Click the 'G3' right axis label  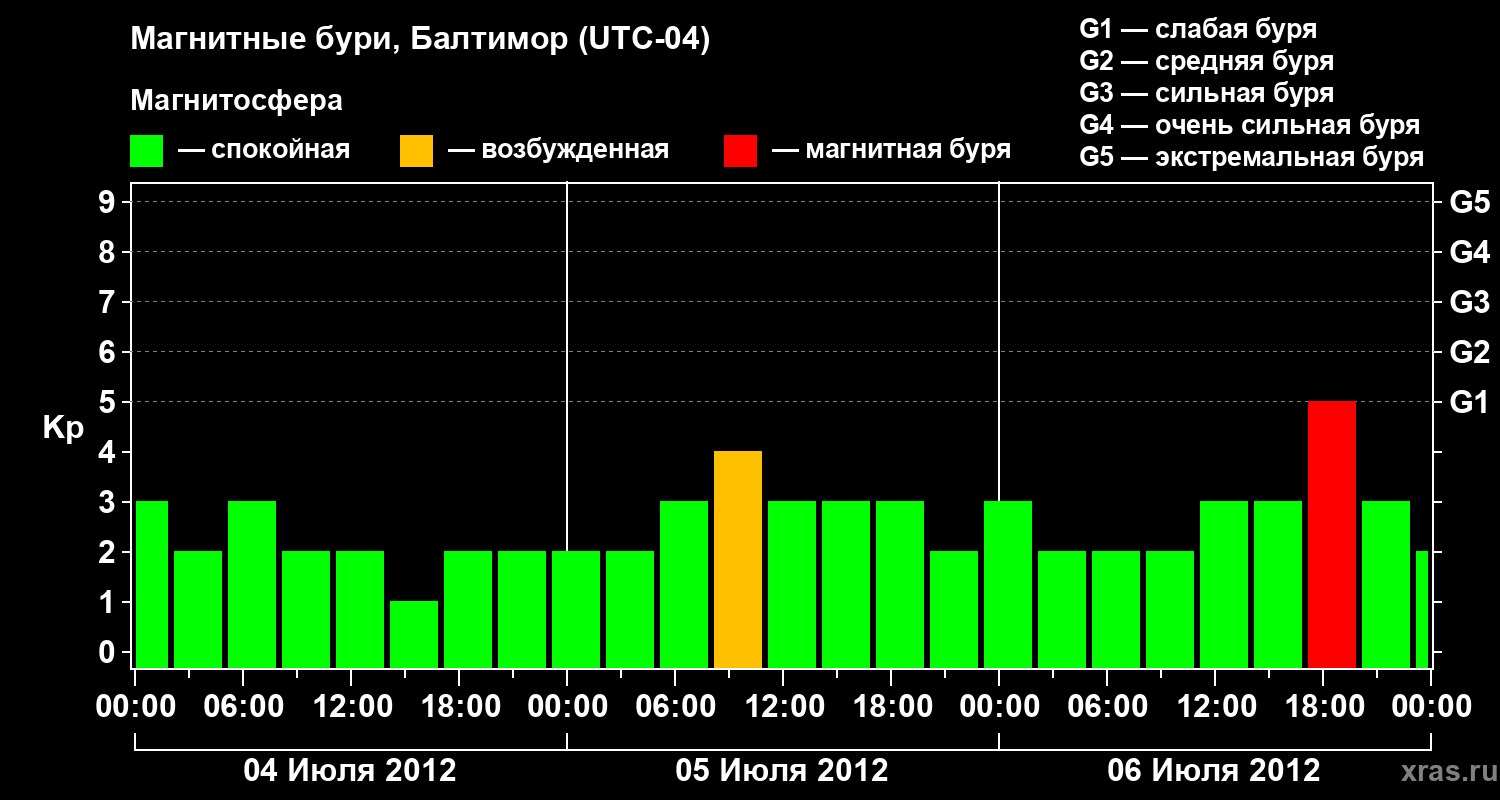tap(1469, 302)
